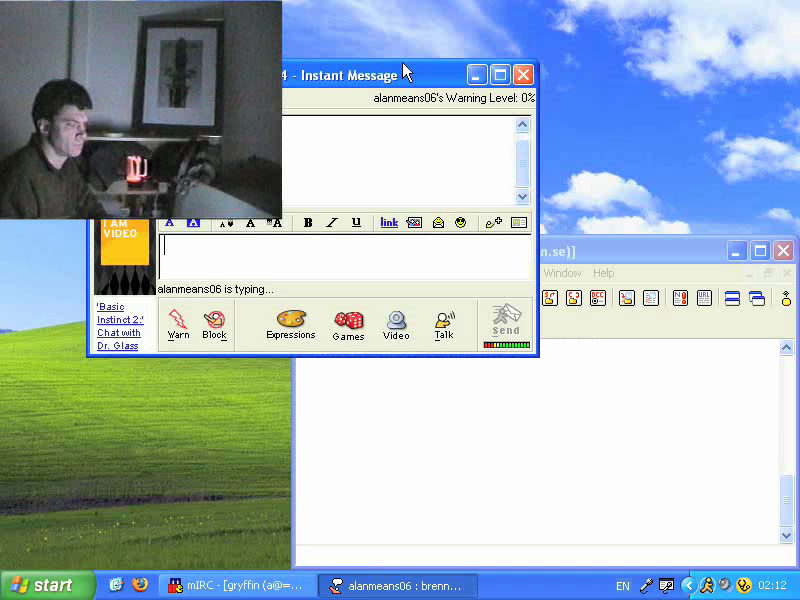Image resolution: width=800 pixels, height=600 pixels.
Task: Click the mIRC Send files icon
Action: coord(550,298)
